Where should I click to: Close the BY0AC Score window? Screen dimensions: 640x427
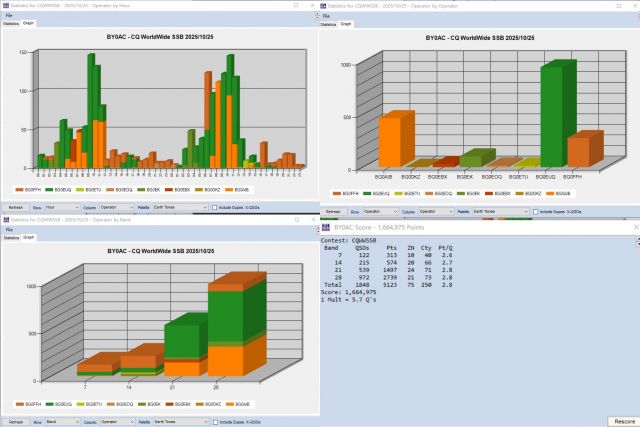click(x=633, y=227)
